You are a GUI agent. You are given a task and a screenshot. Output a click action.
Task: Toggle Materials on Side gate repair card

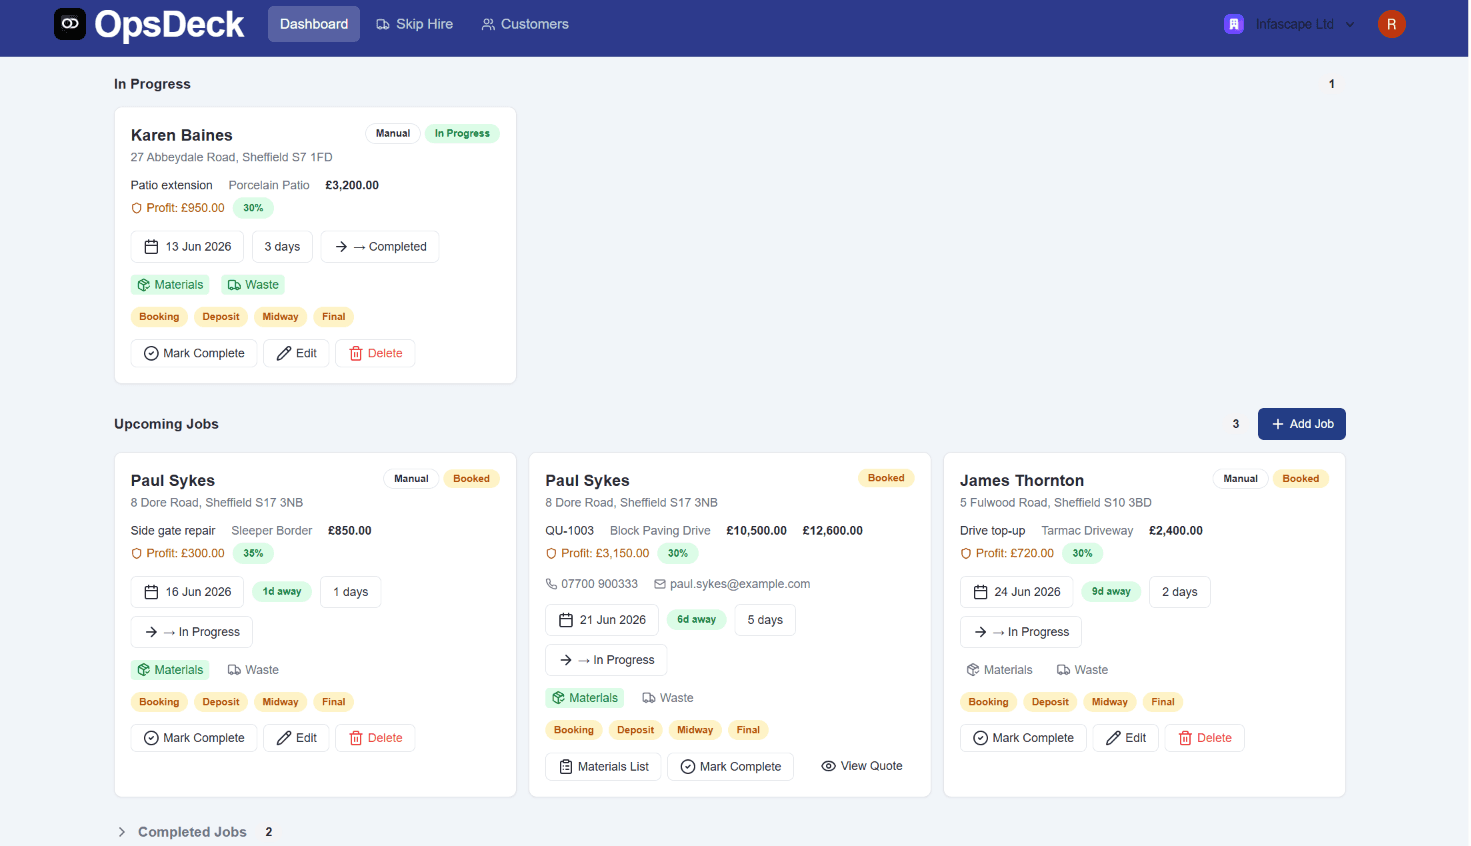tap(170, 670)
